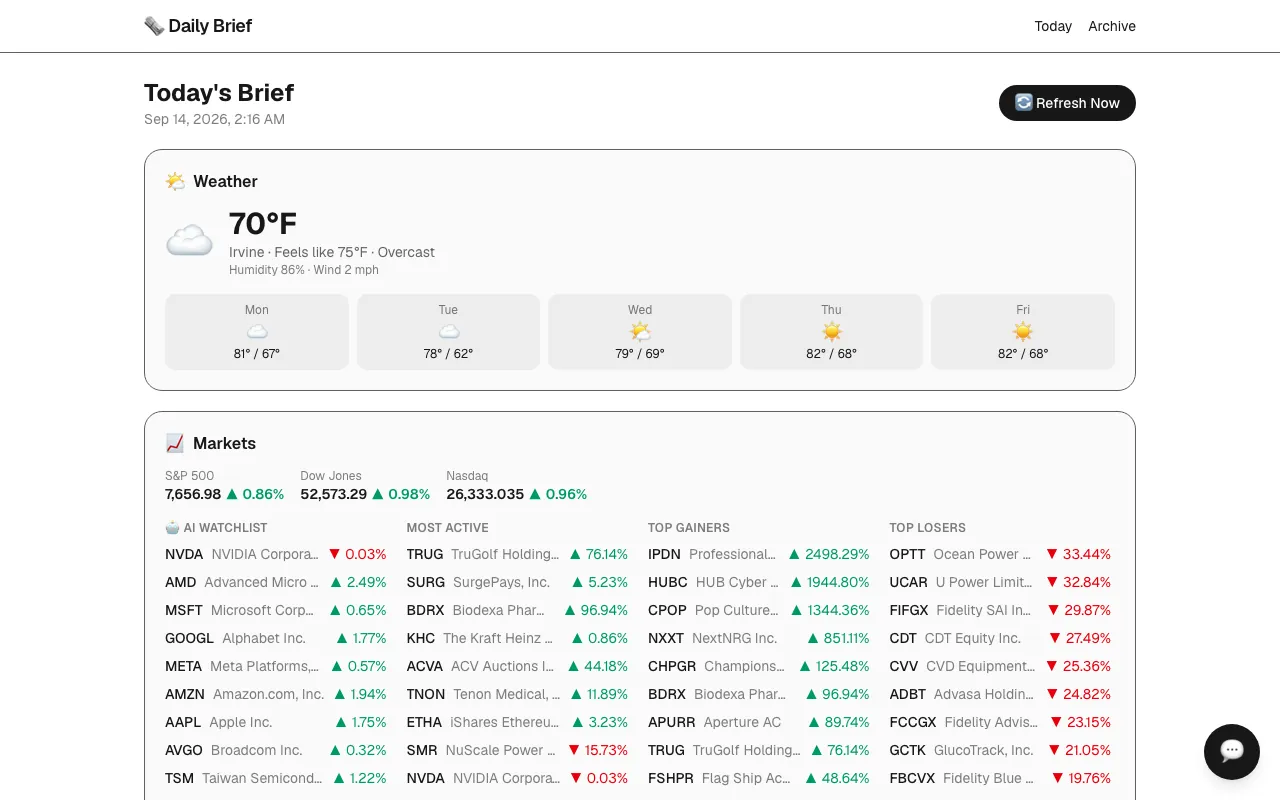1280x800 pixels.
Task: Select the META Meta Platforms row
Action: pyautogui.click(x=276, y=666)
